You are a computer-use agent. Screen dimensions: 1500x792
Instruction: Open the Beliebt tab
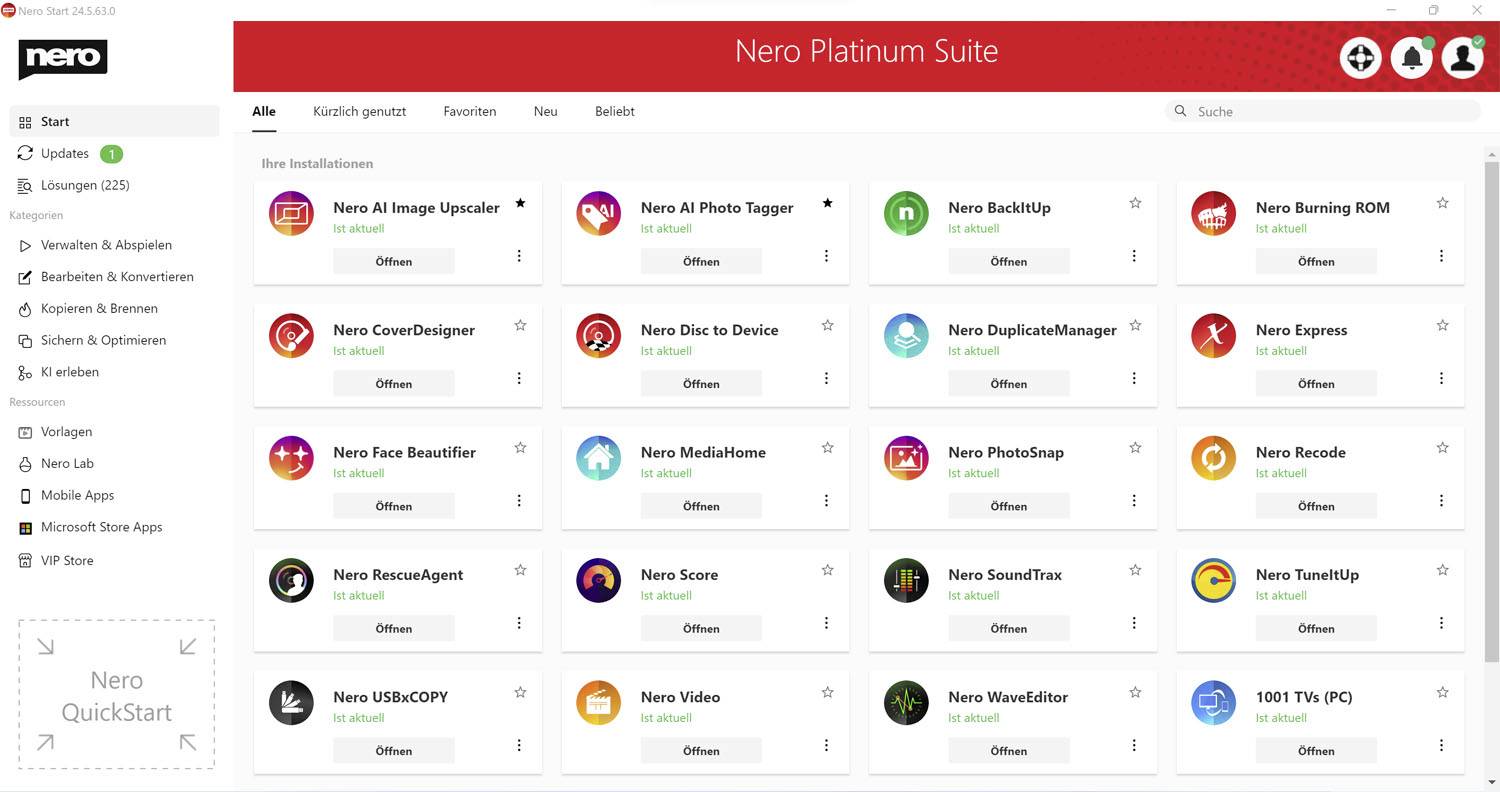click(614, 111)
